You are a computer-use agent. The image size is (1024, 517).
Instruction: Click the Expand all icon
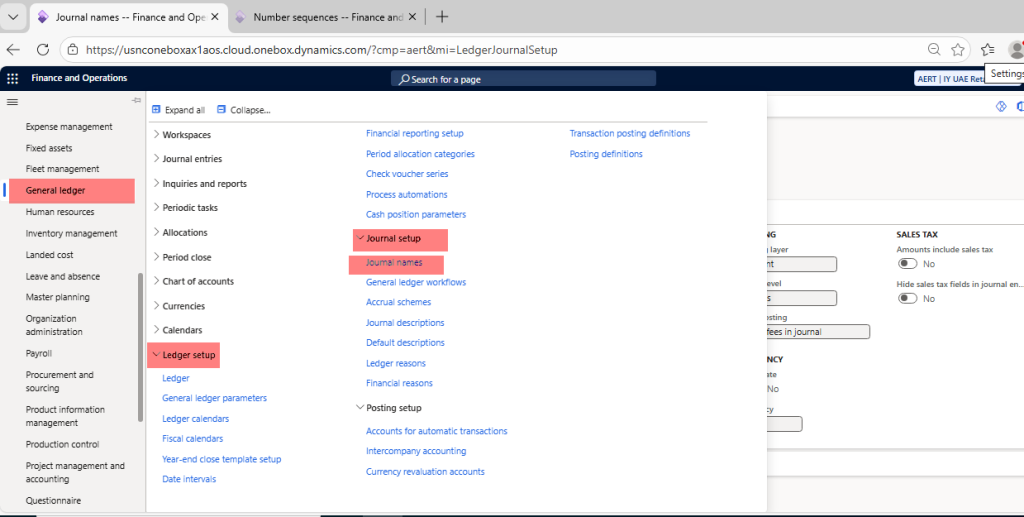(156, 110)
